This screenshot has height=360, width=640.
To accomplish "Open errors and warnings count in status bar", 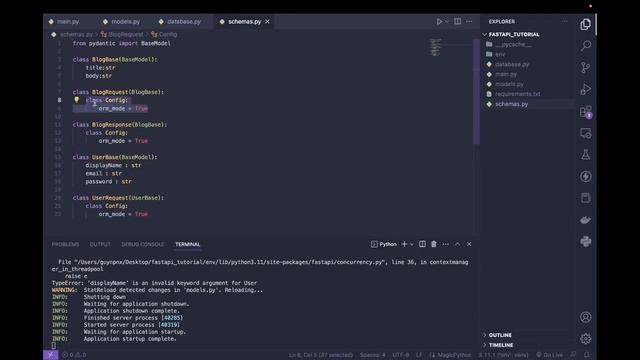I will click(x=74, y=355).
